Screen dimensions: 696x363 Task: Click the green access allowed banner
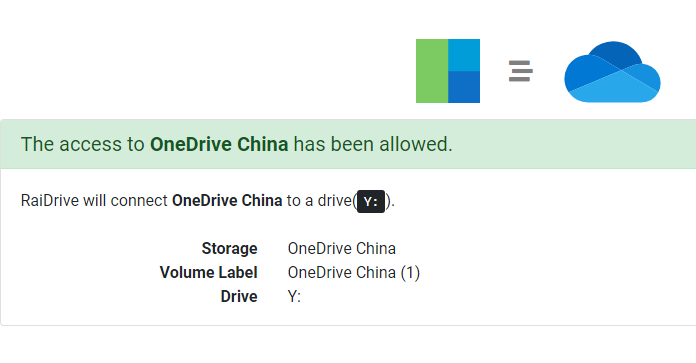[348, 144]
